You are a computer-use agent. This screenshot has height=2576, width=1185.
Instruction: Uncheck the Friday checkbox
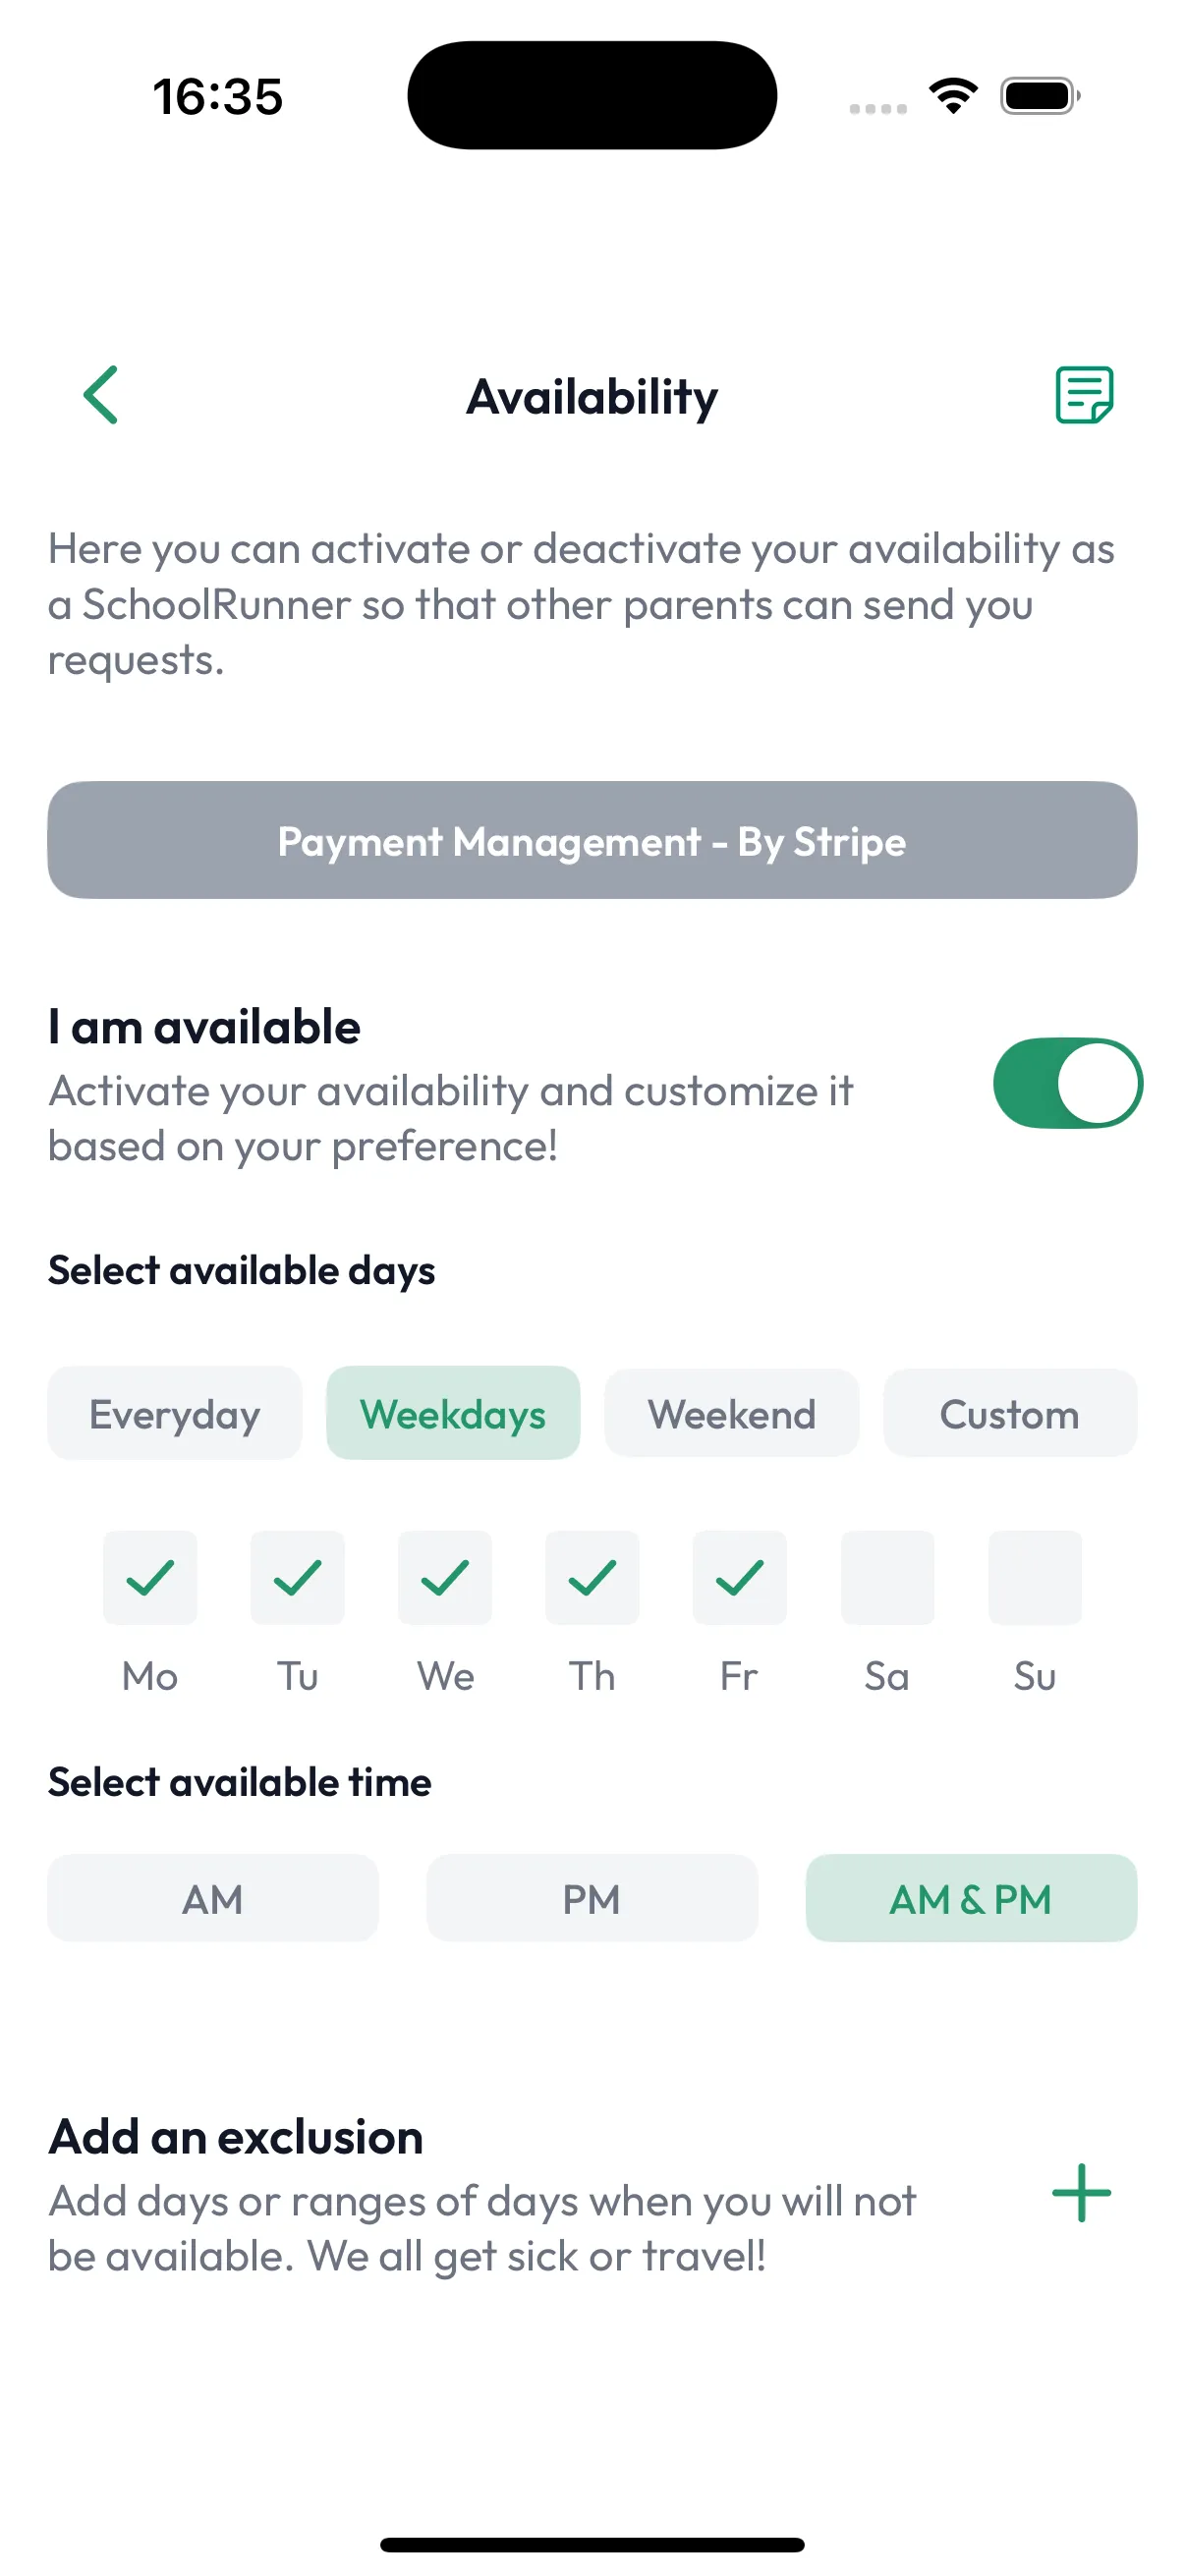click(739, 1577)
